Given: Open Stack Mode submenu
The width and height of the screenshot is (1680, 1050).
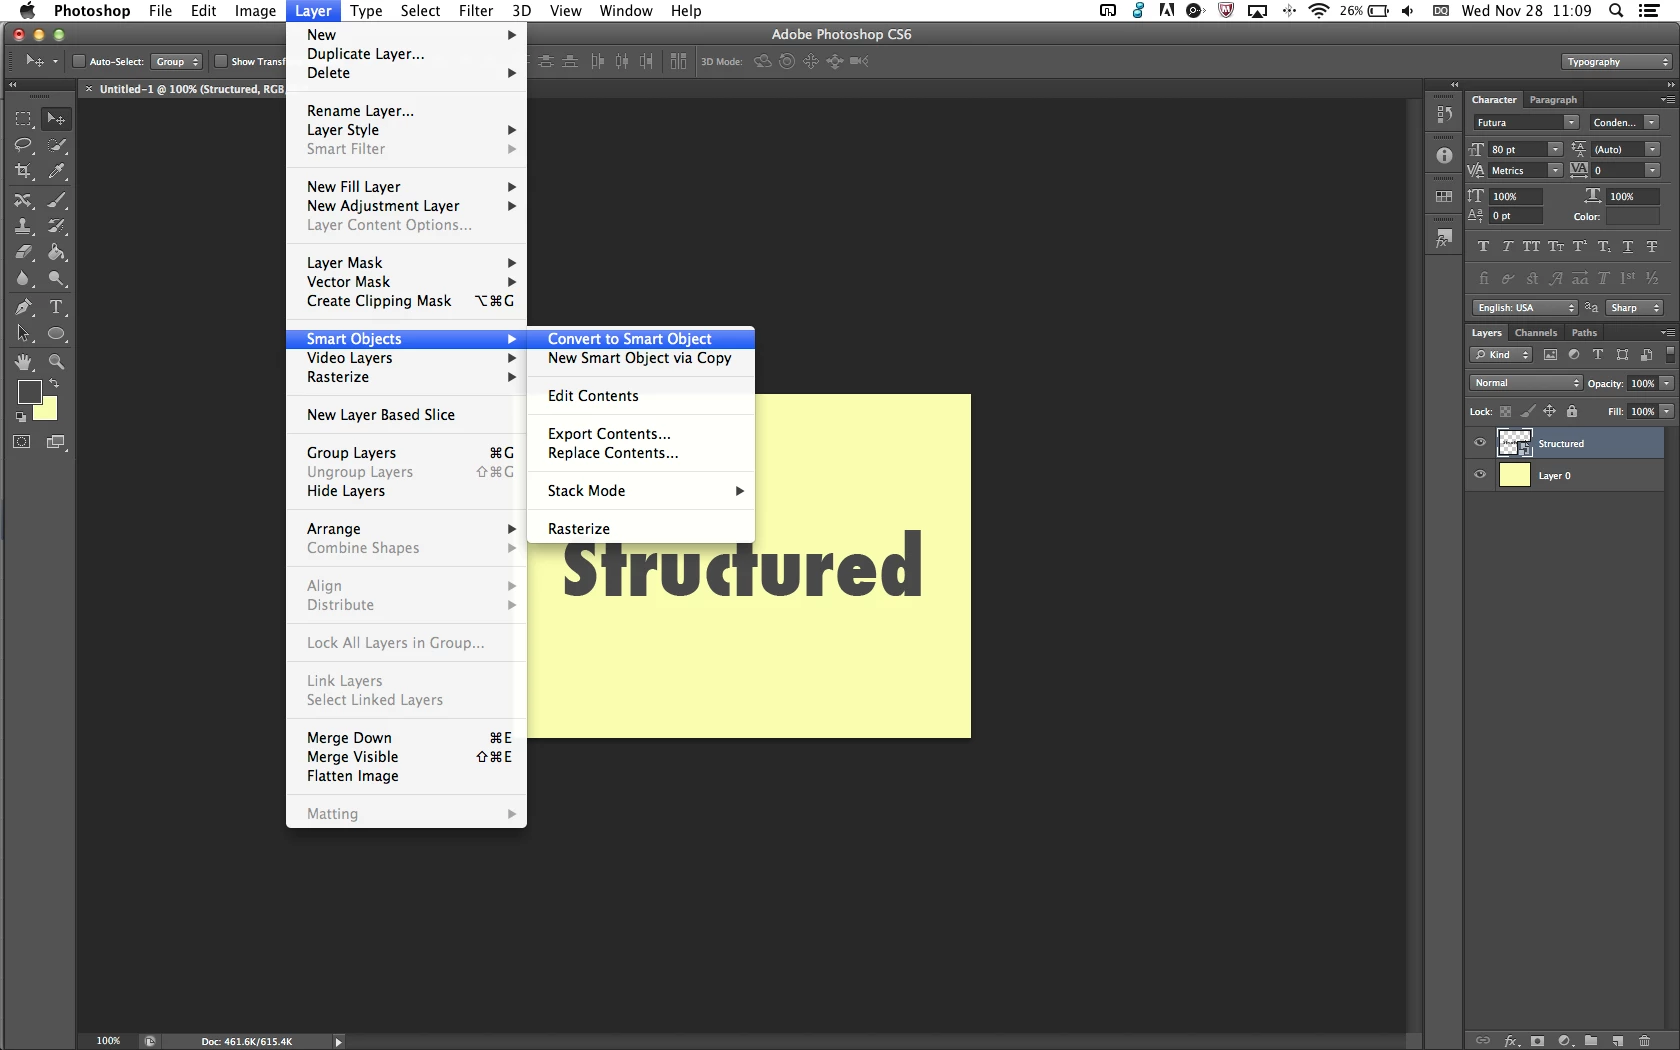Looking at the screenshot, I should pos(640,491).
